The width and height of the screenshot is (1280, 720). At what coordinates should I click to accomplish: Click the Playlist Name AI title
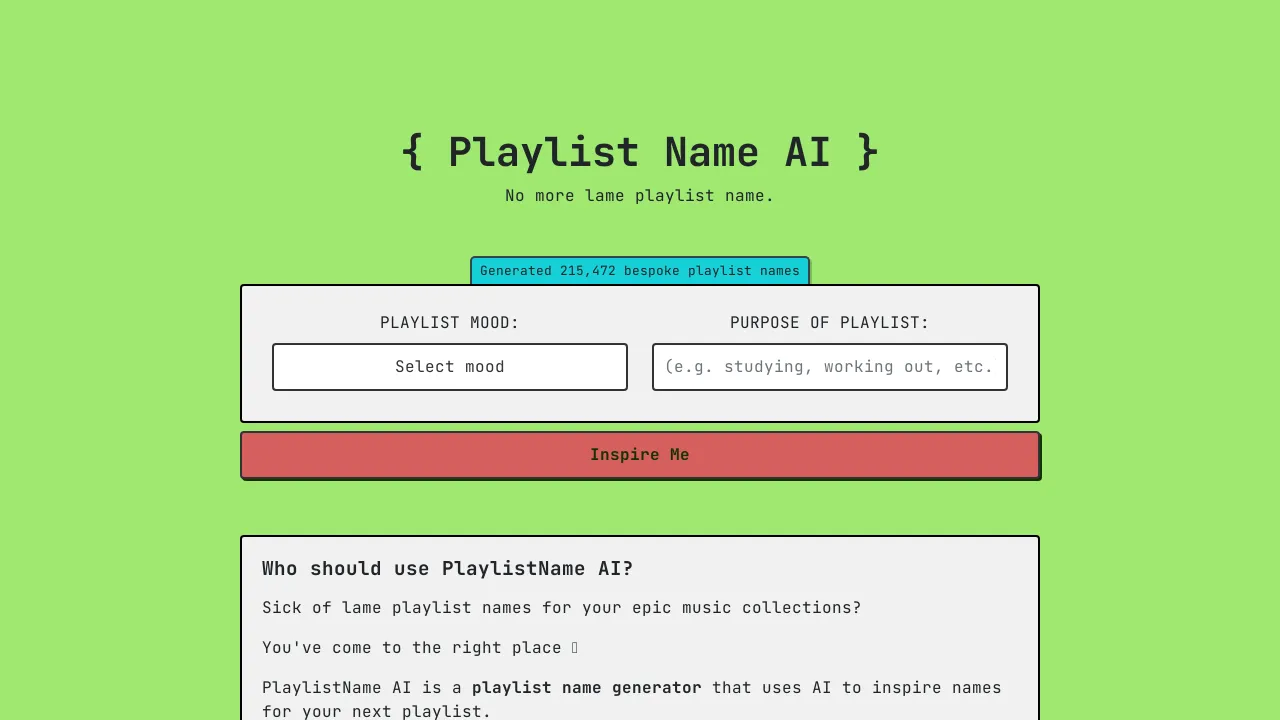pyautogui.click(x=640, y=152)
